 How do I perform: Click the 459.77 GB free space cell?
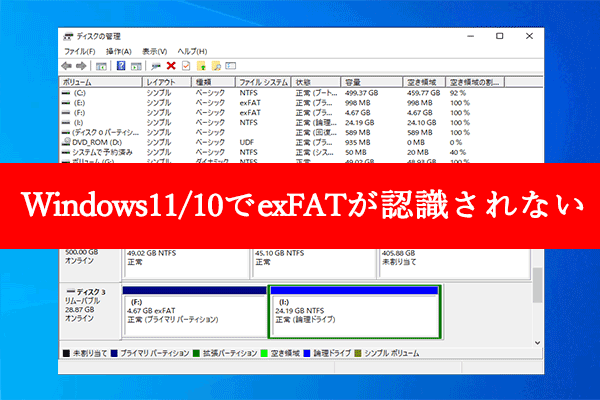pyautogui.click(x=424, y=93)
